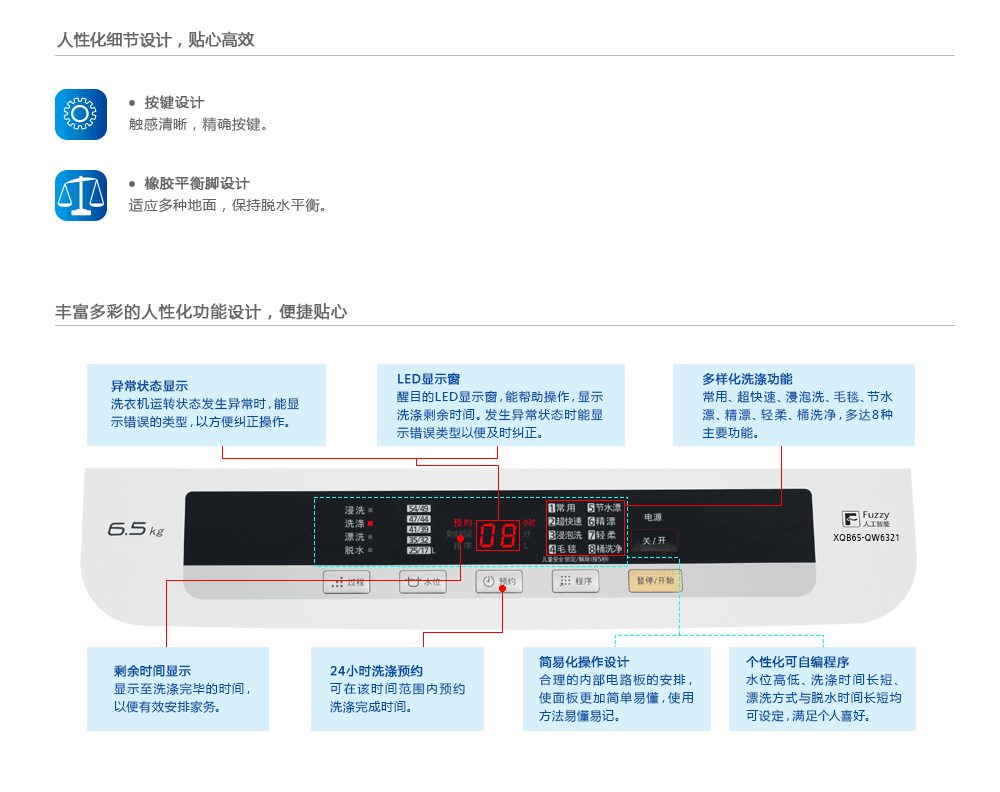The image size is (1000, 792).
Task: Click the blue balance scale icon
Action: coord(80,195)
